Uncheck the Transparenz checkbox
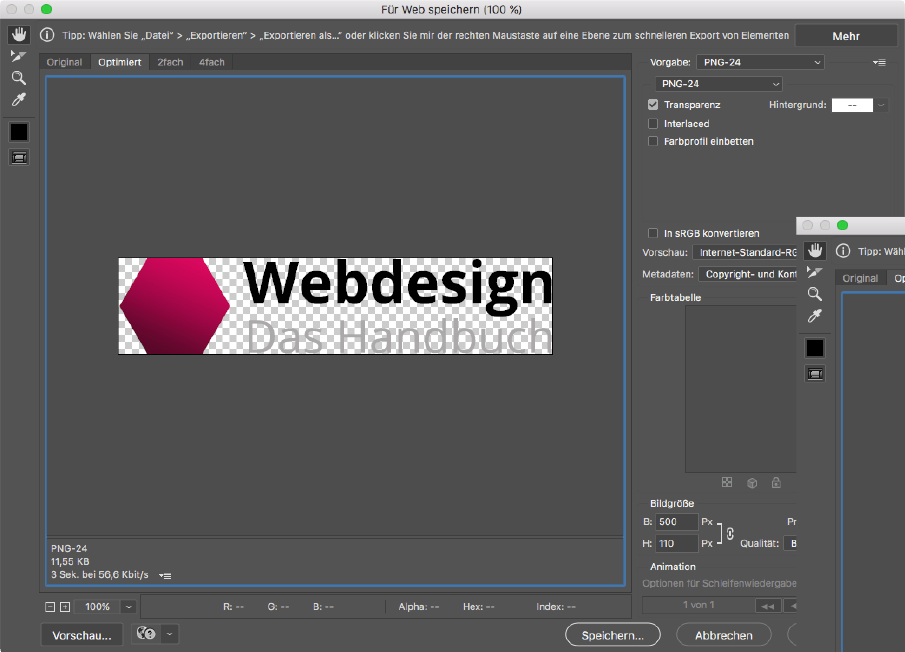905x652 pixels. coord(653,104)
